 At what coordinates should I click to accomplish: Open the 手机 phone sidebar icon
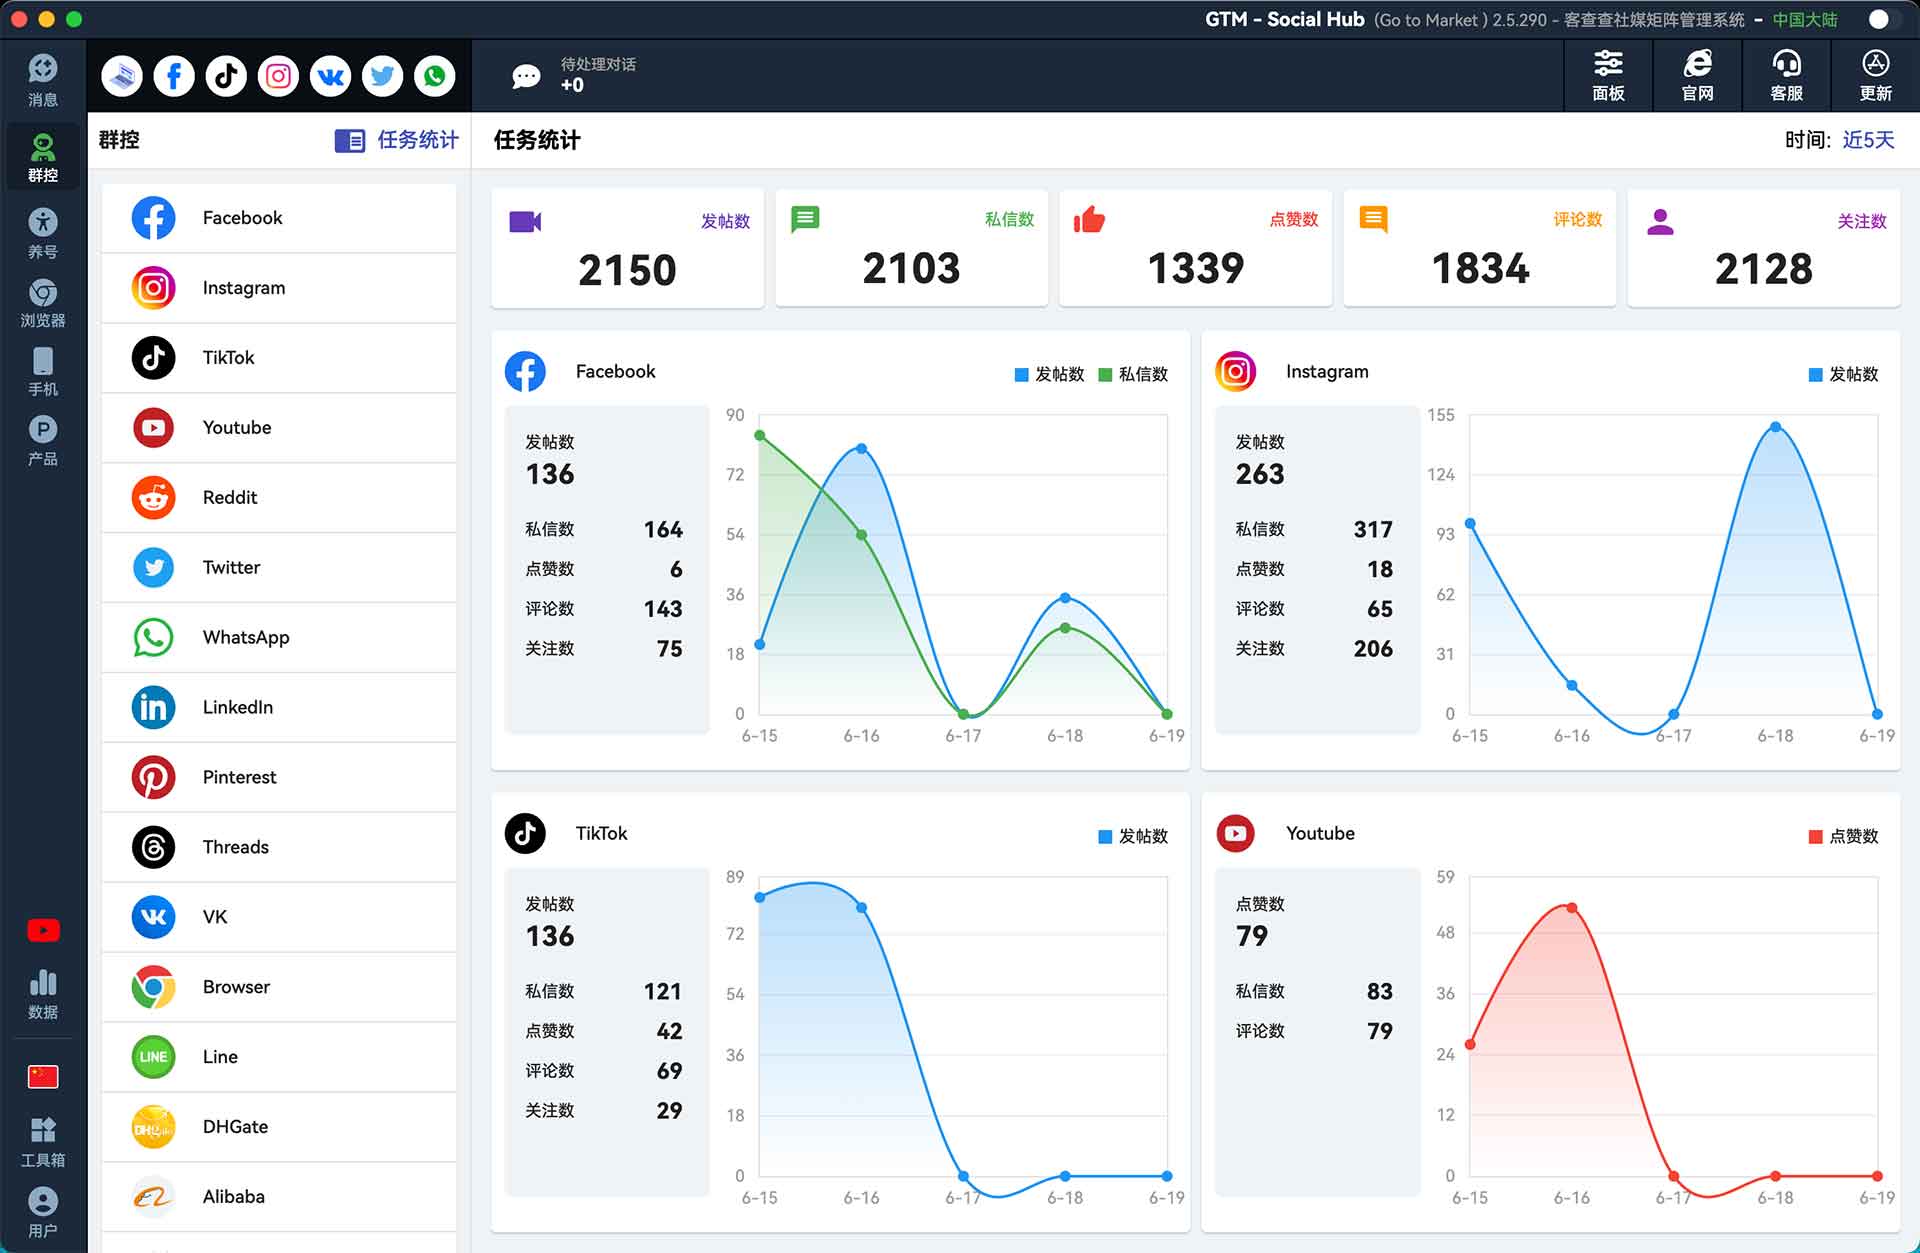click(x=43, y=372)
